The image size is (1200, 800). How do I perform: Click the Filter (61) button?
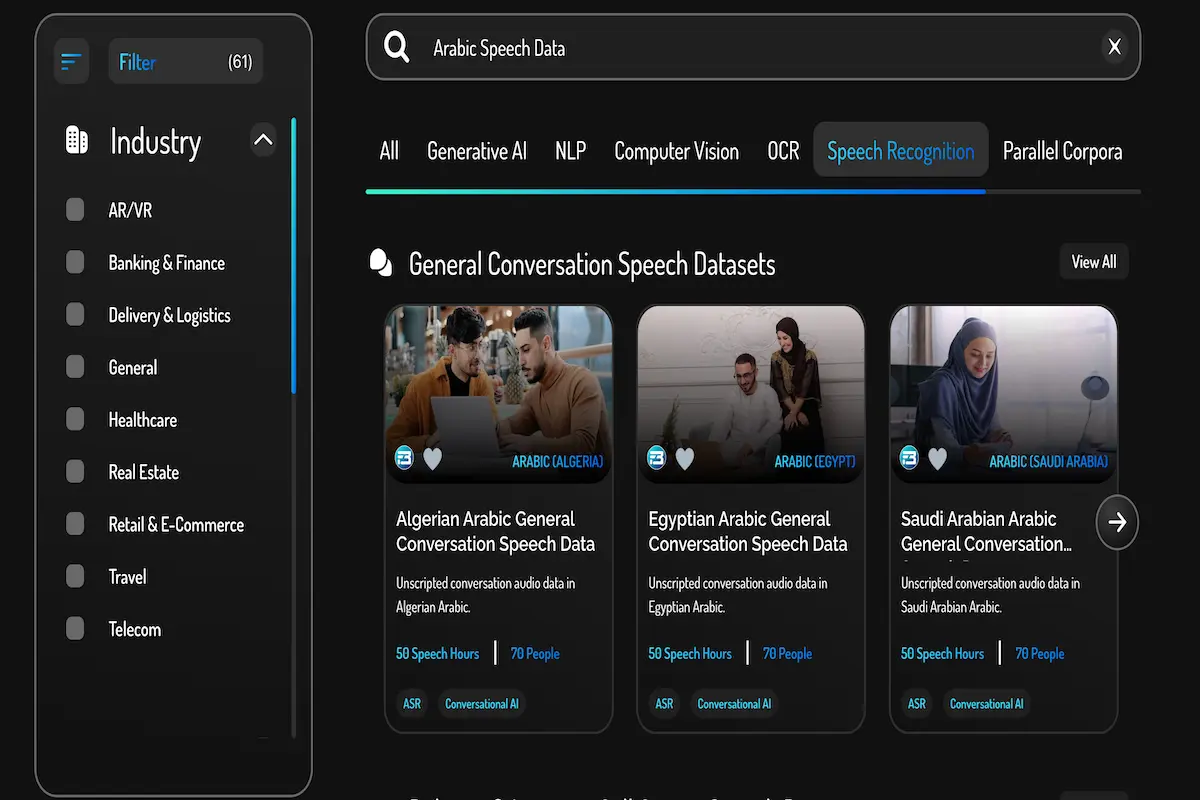pyautogui.click(x=186, y=62)
